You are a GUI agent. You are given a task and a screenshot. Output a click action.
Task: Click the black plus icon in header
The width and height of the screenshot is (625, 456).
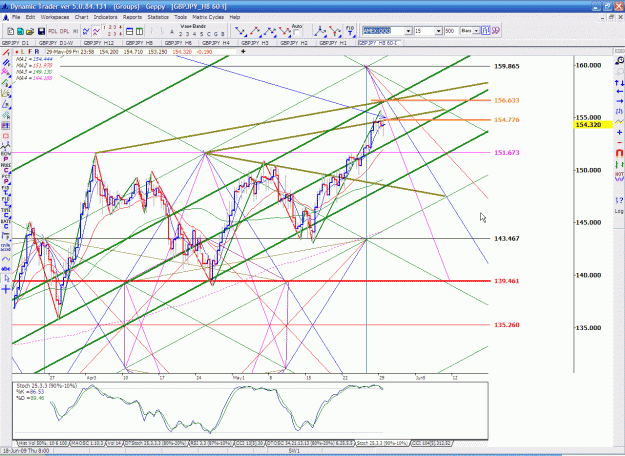[243, 51]
